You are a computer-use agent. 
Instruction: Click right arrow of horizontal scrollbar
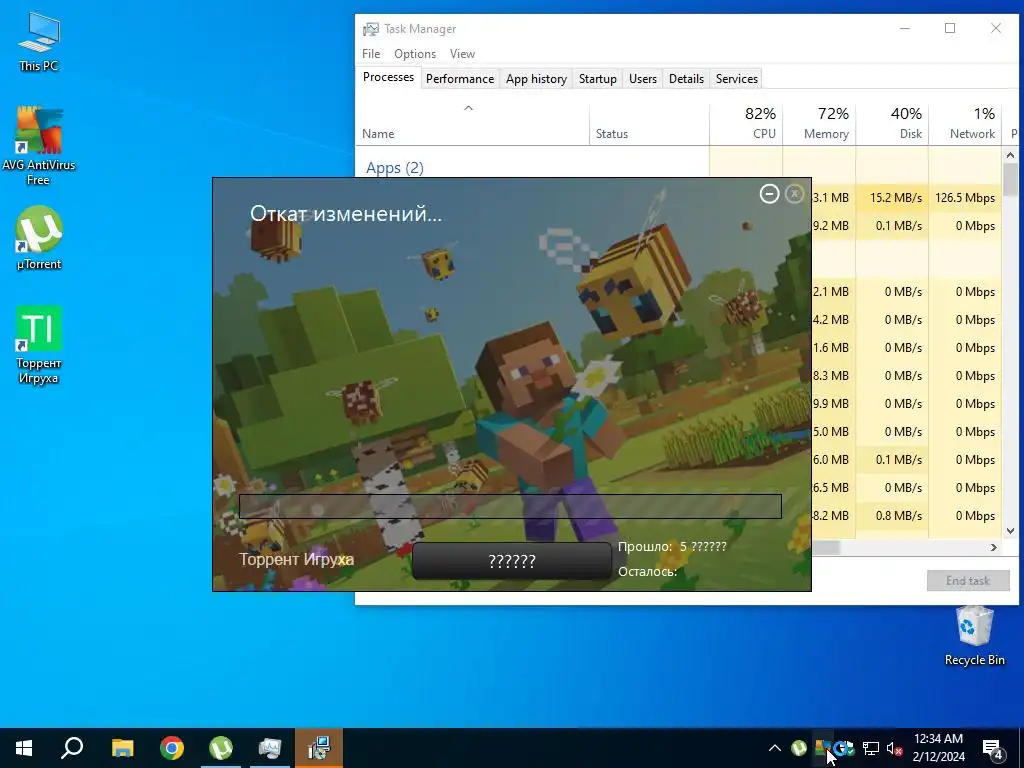tap(993, 547)
